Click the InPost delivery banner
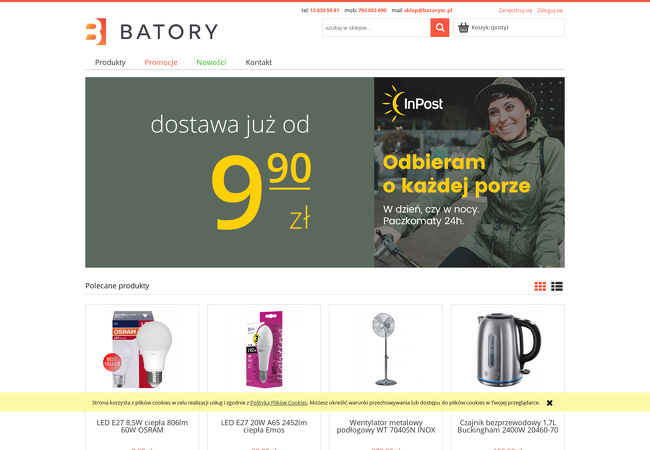The height and width of the screenshot is (450, 650). 325,172
